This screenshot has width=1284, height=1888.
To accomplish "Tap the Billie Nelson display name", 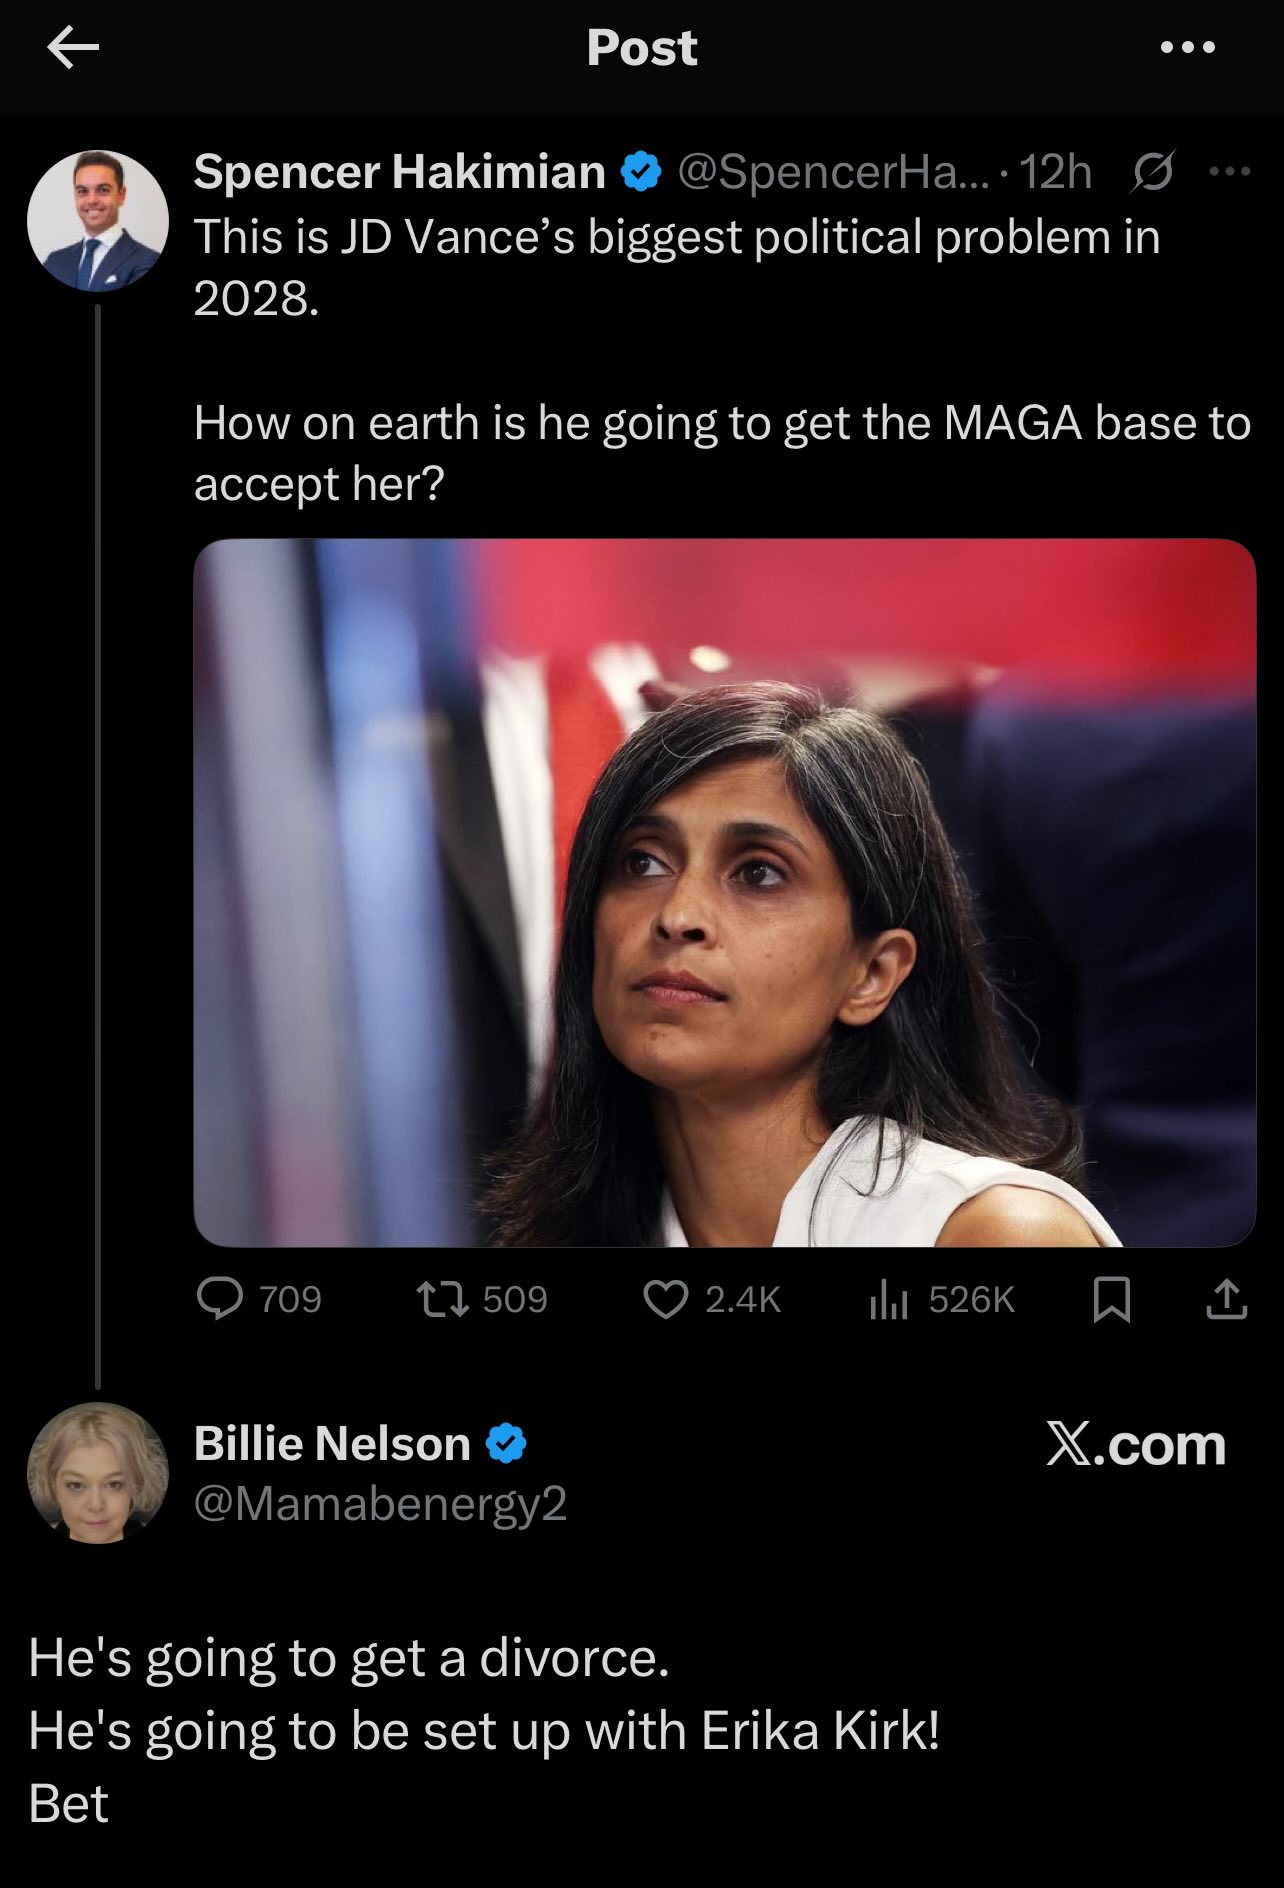I will [332, 1443].
